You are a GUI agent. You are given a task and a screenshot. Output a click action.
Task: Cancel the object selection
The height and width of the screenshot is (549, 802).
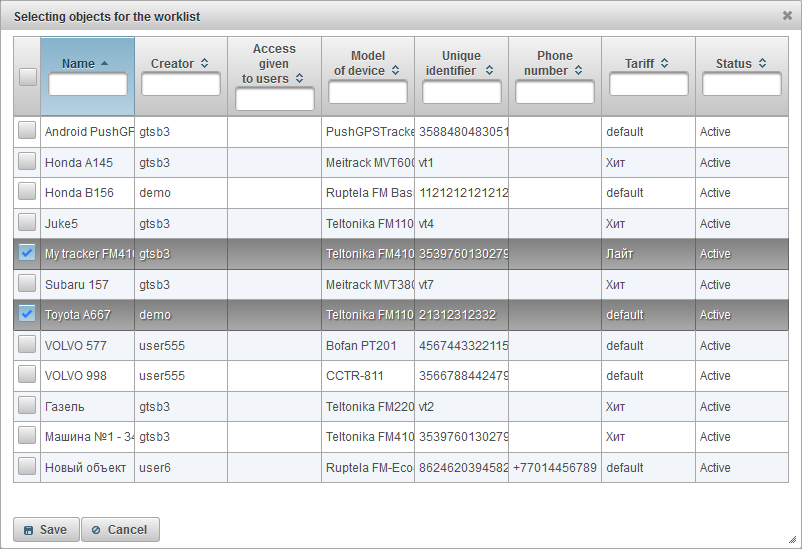[119, 530]
